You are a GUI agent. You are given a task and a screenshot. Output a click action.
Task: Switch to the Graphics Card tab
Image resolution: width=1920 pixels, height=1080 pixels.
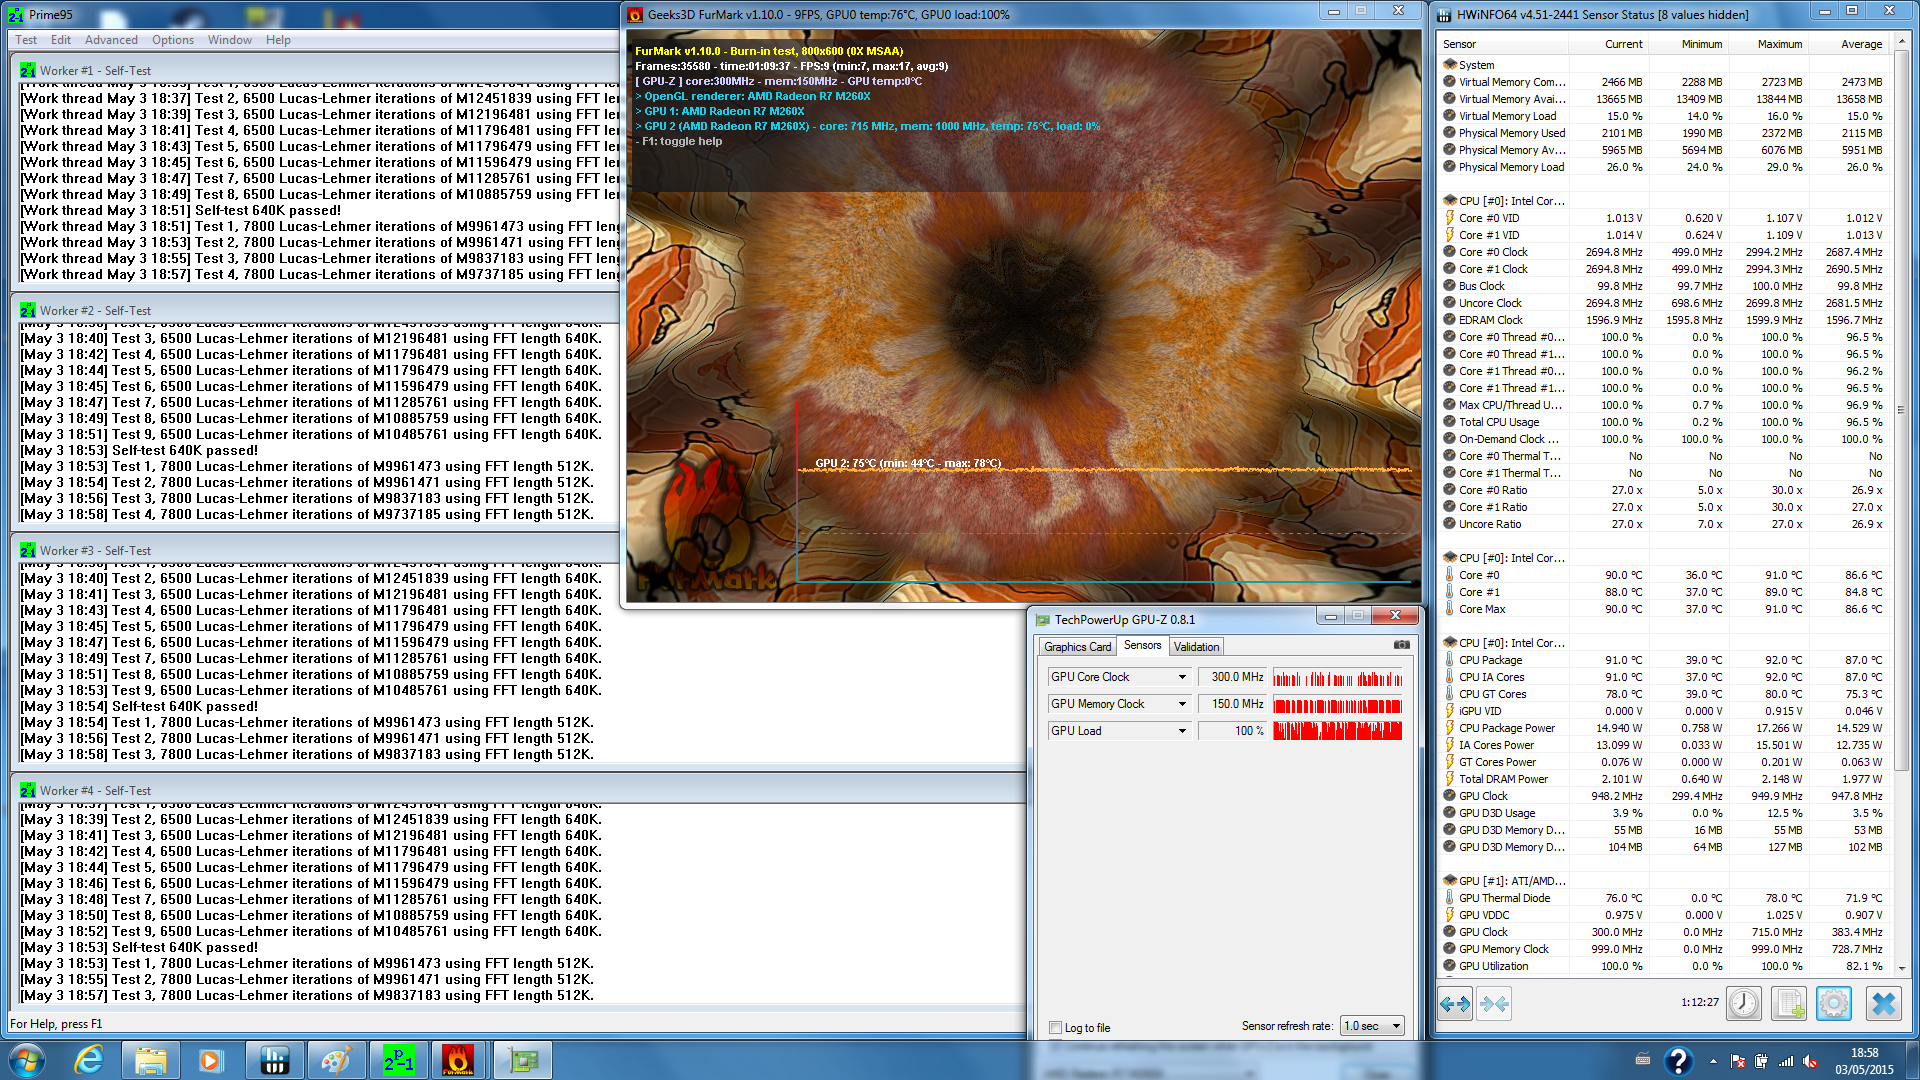point(1077,647)
